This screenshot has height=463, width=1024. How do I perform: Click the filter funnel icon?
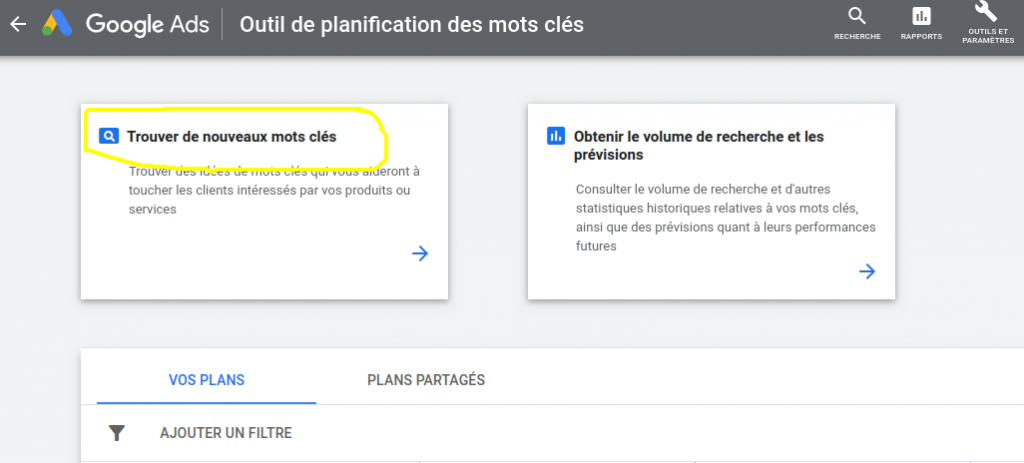[x=117, y=433]
